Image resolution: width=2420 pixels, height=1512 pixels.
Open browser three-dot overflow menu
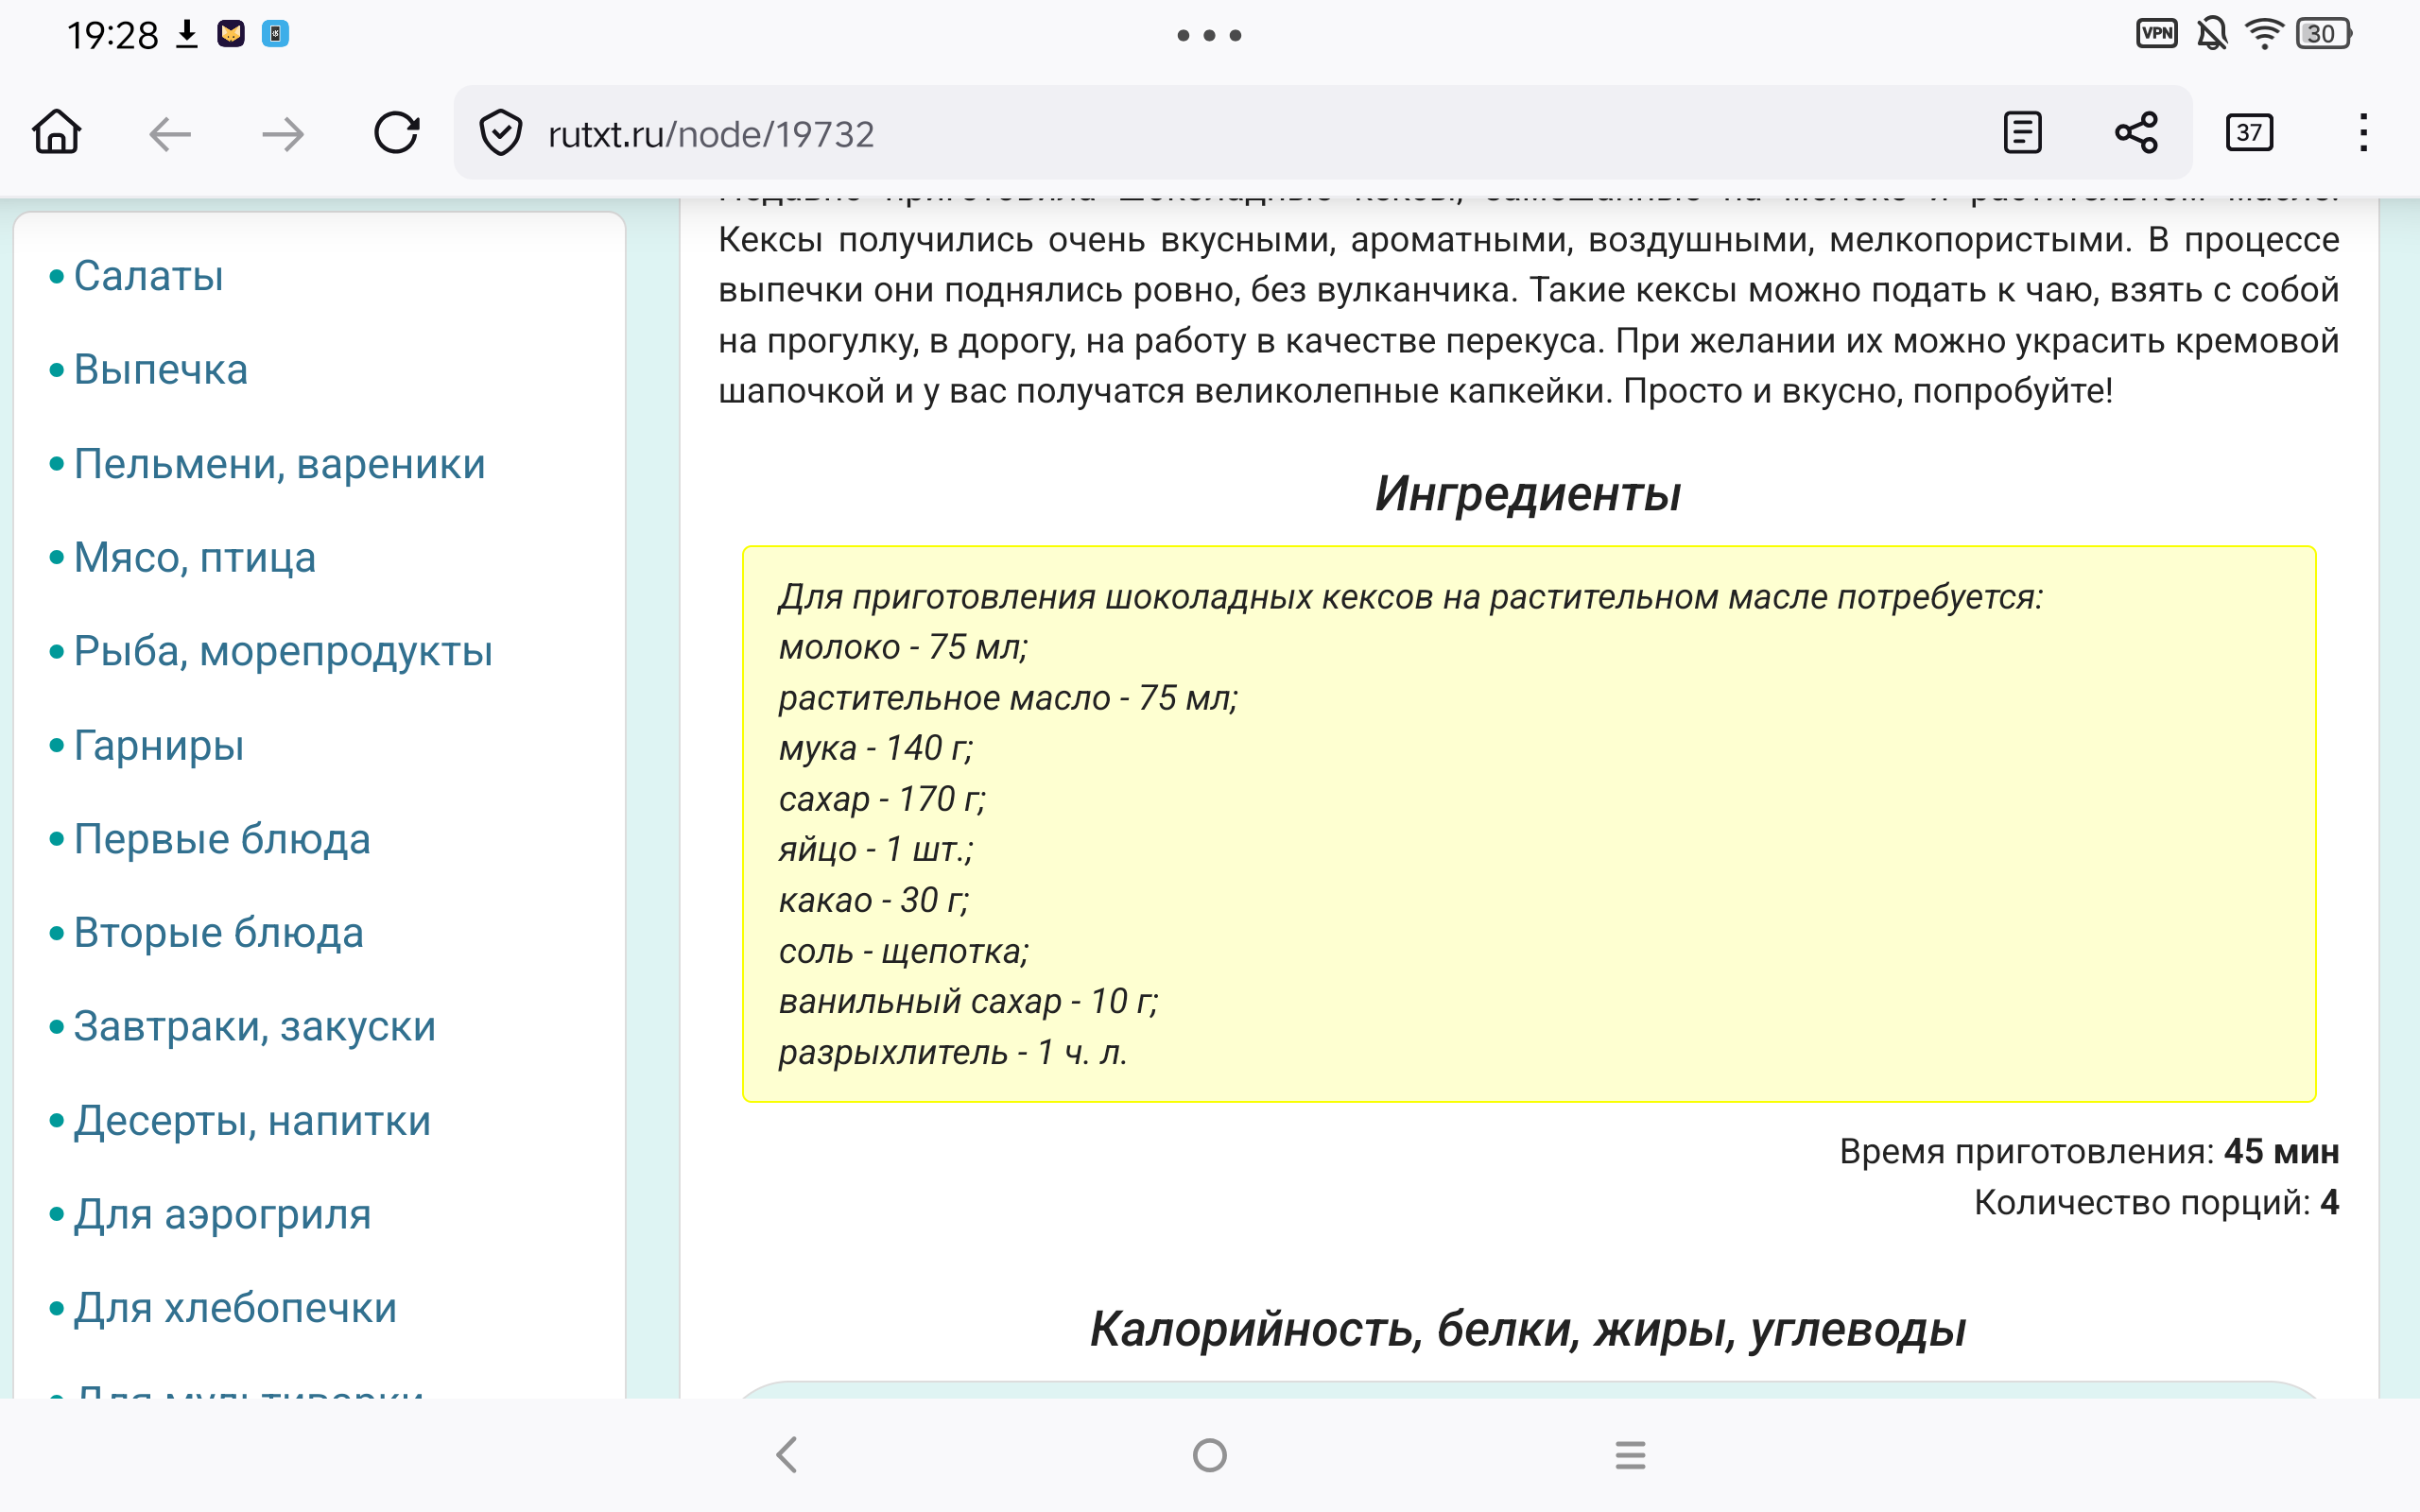[x=2363, y=132]
